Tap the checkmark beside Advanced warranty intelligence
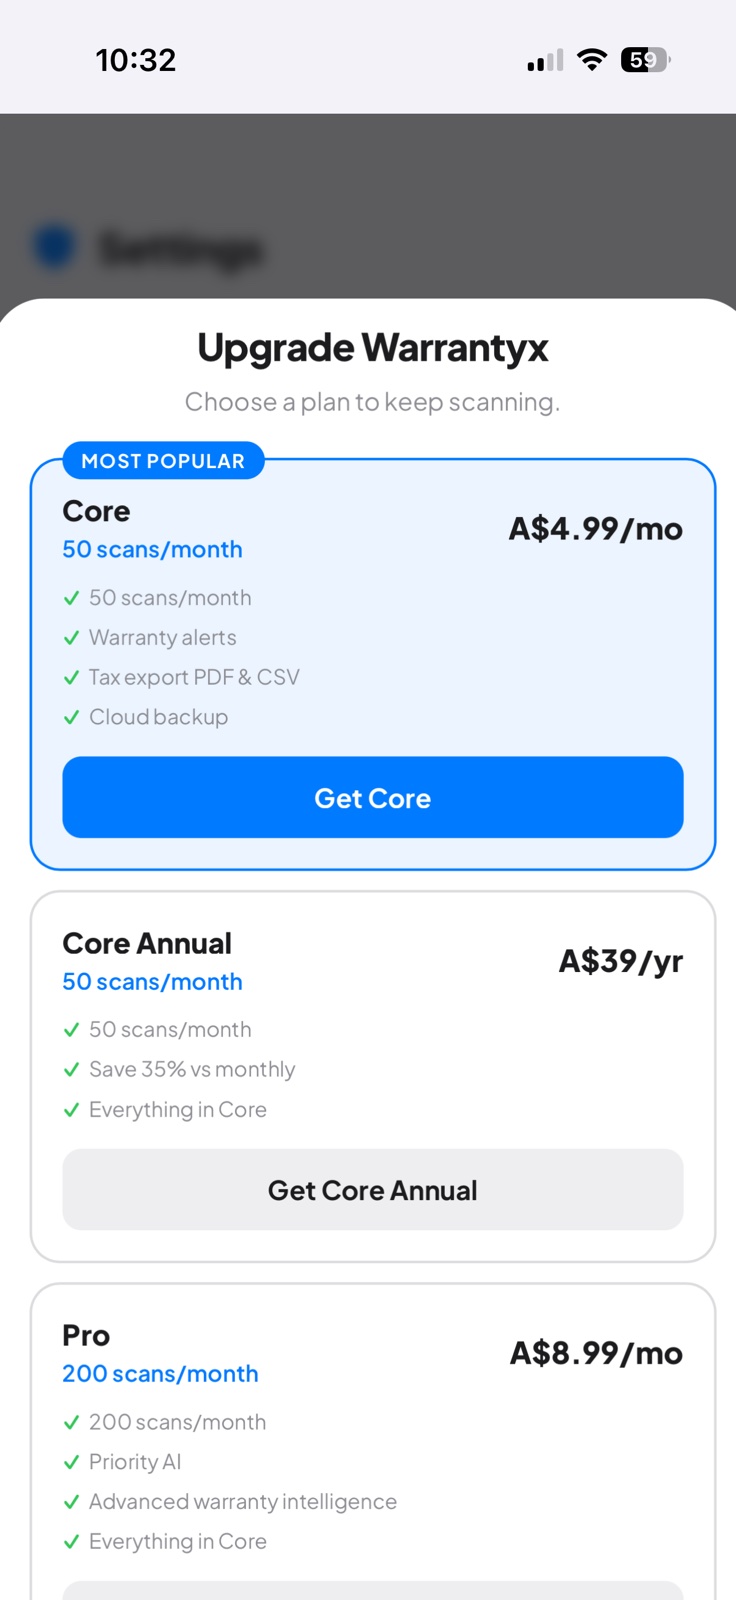 71,1501
